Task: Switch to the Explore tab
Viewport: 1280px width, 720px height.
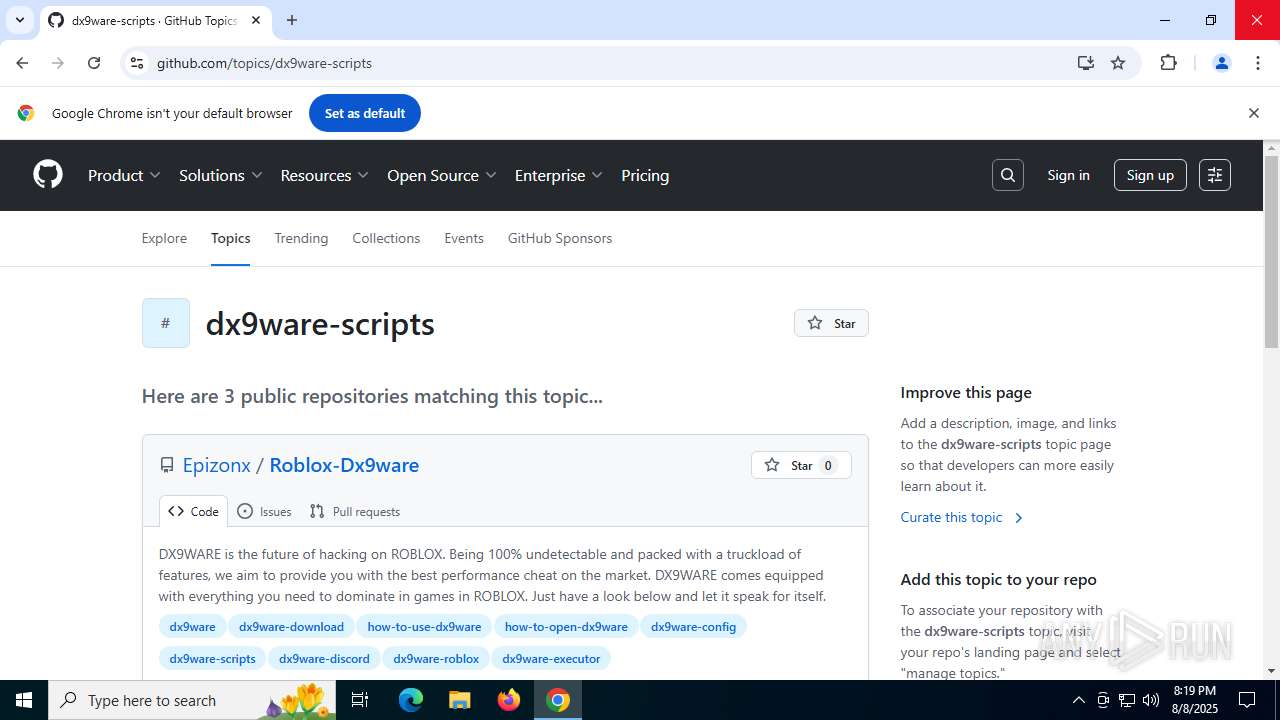Action: [x=164, y=238]
